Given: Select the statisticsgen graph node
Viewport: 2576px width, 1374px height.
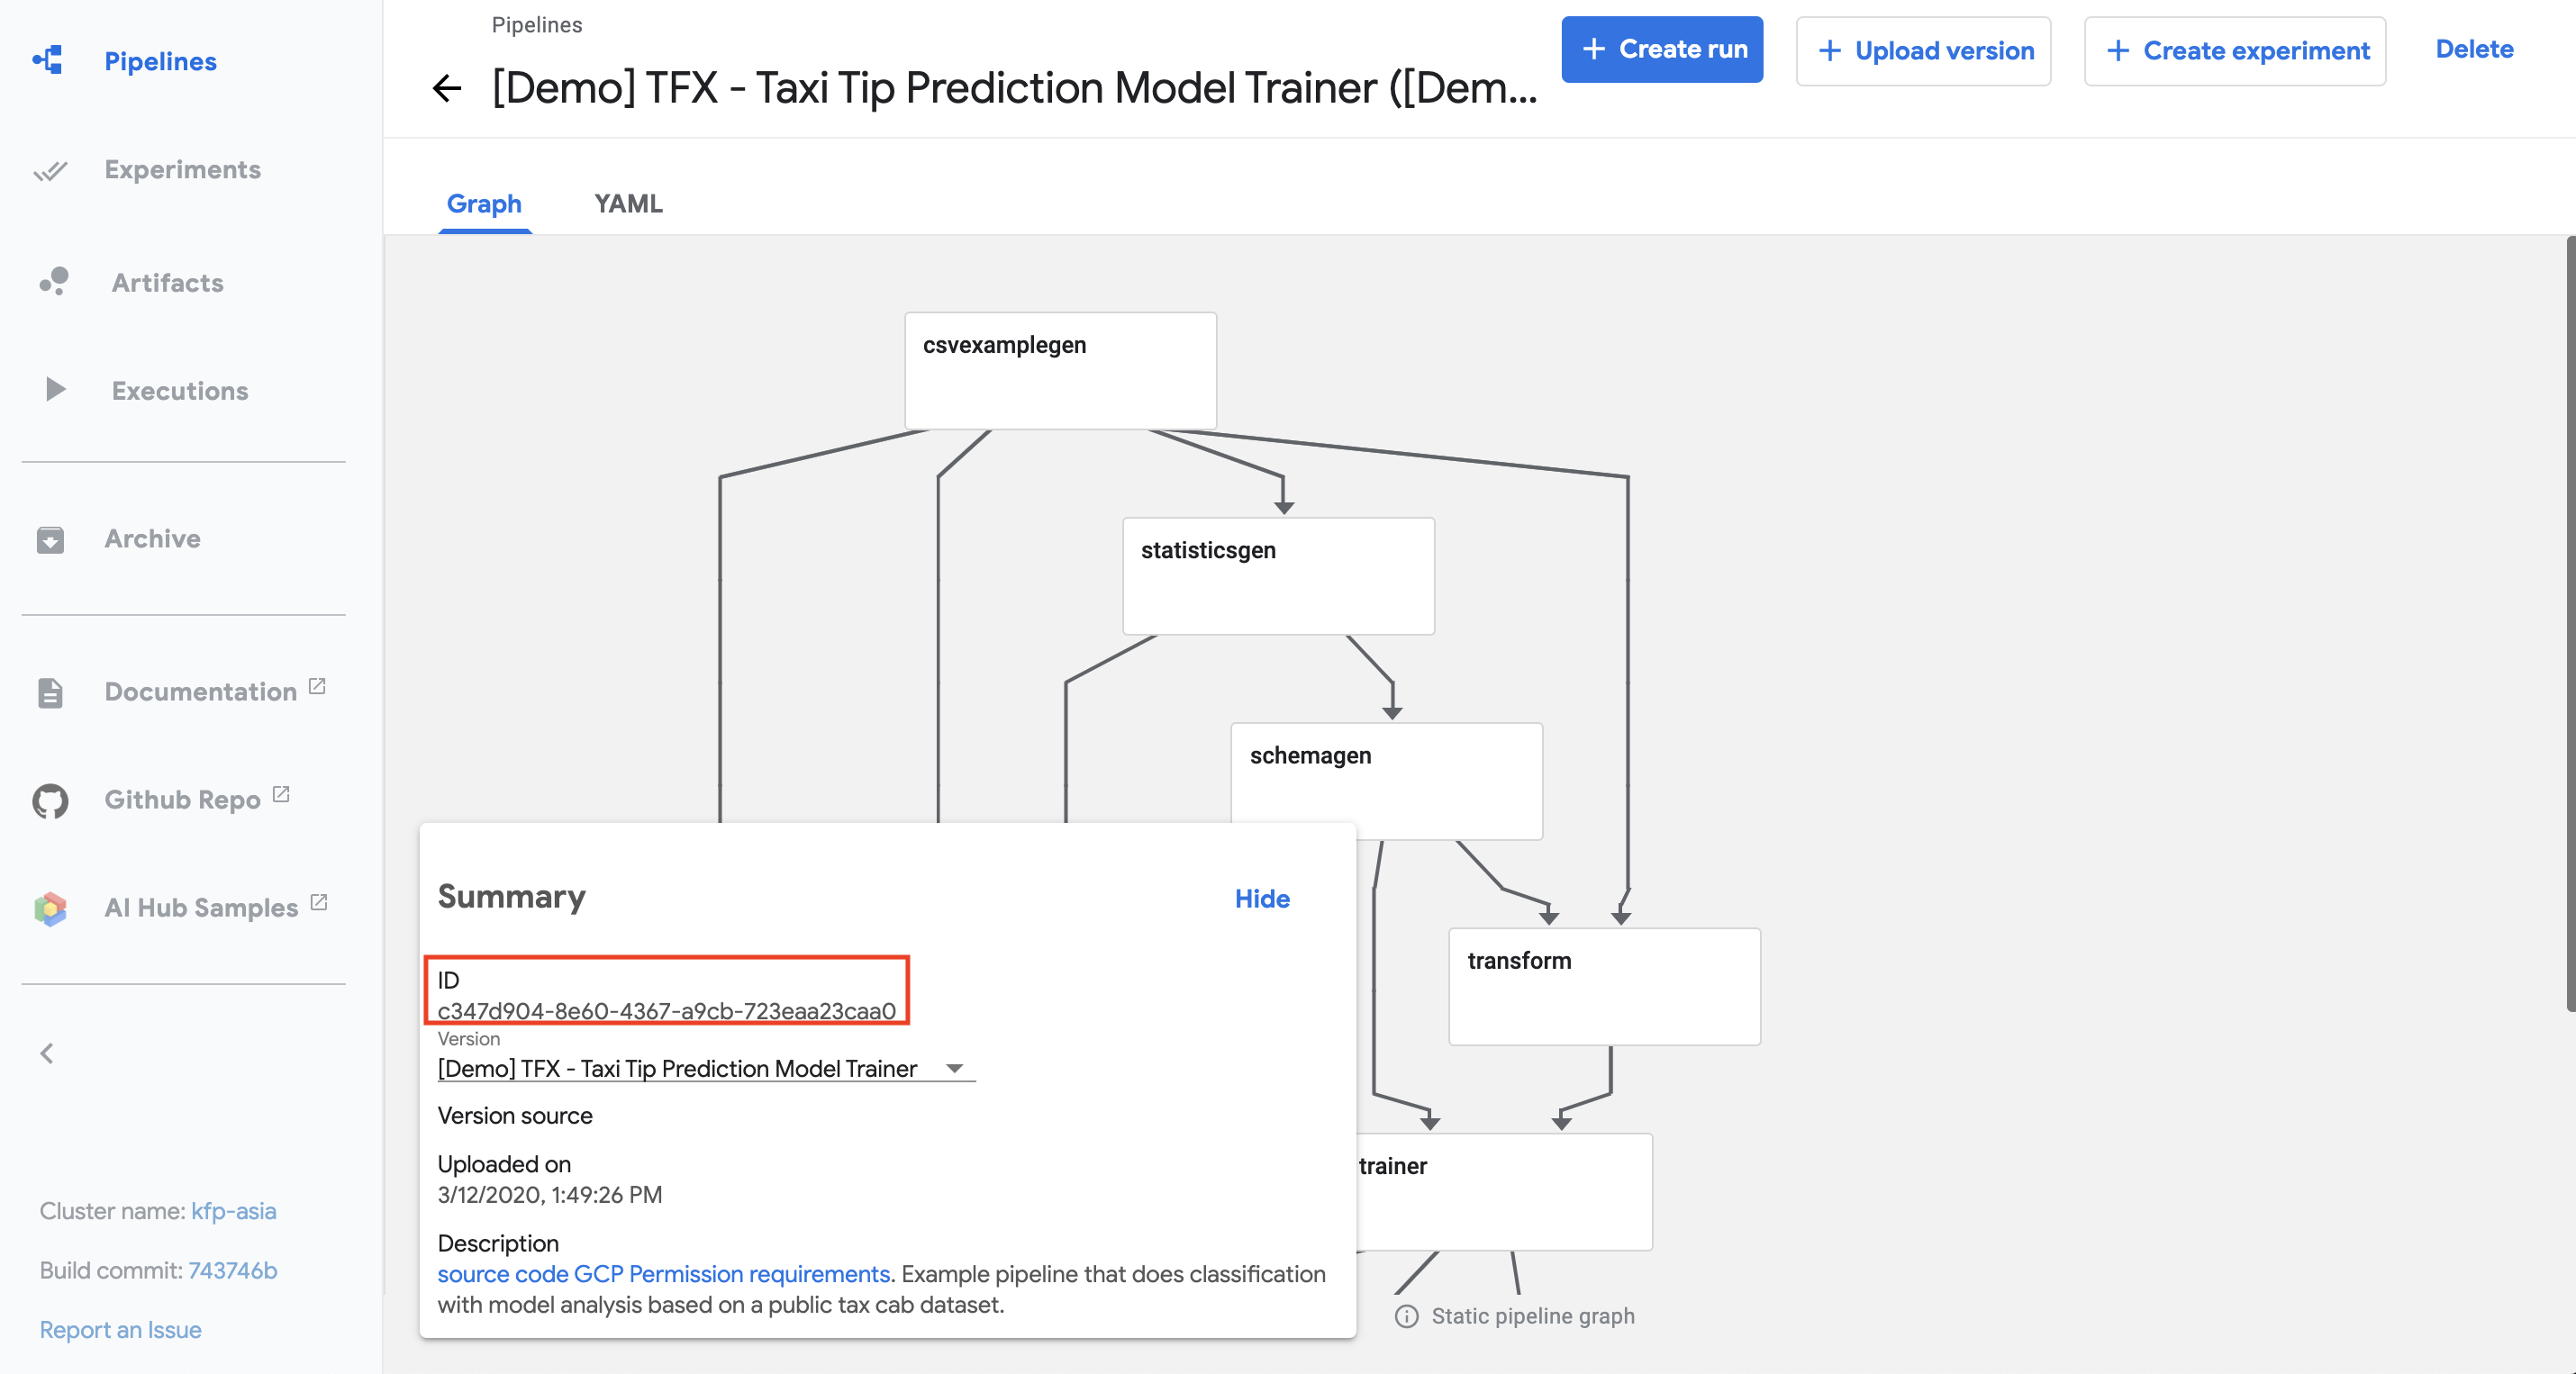Looking at the screenshot, I should (1278, 576).
